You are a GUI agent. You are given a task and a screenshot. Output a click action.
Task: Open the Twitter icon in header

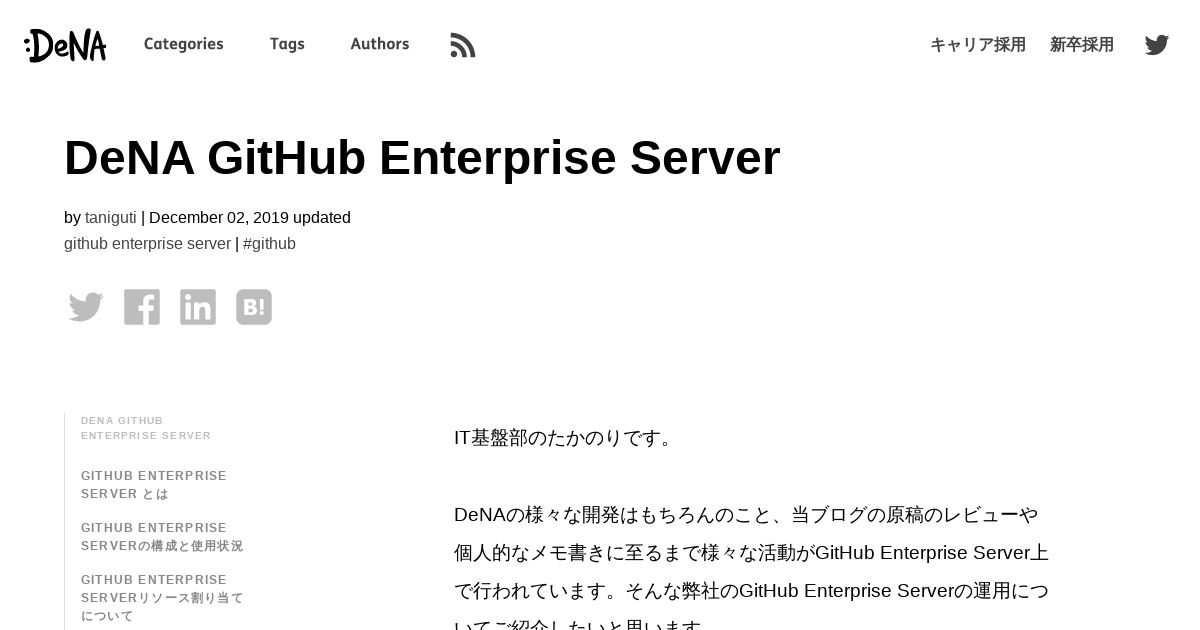point(1157,45)
